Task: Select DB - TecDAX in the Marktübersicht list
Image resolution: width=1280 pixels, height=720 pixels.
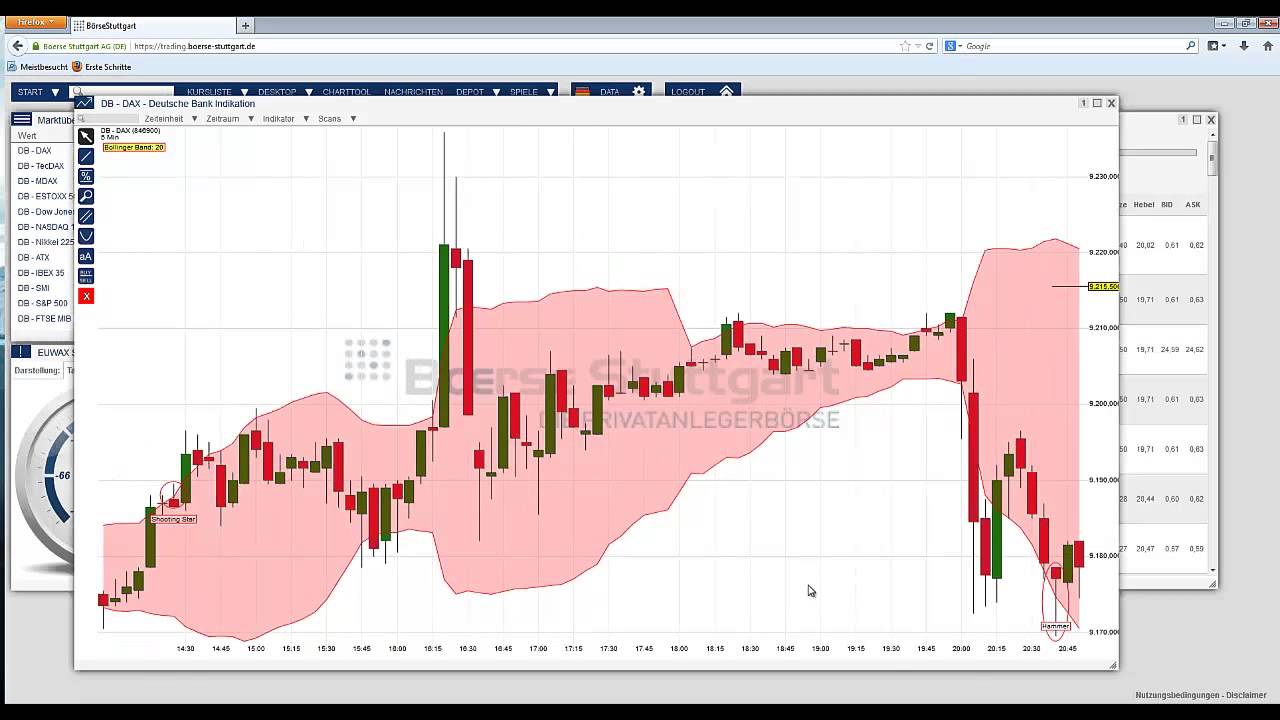Action: click(41, 166)
